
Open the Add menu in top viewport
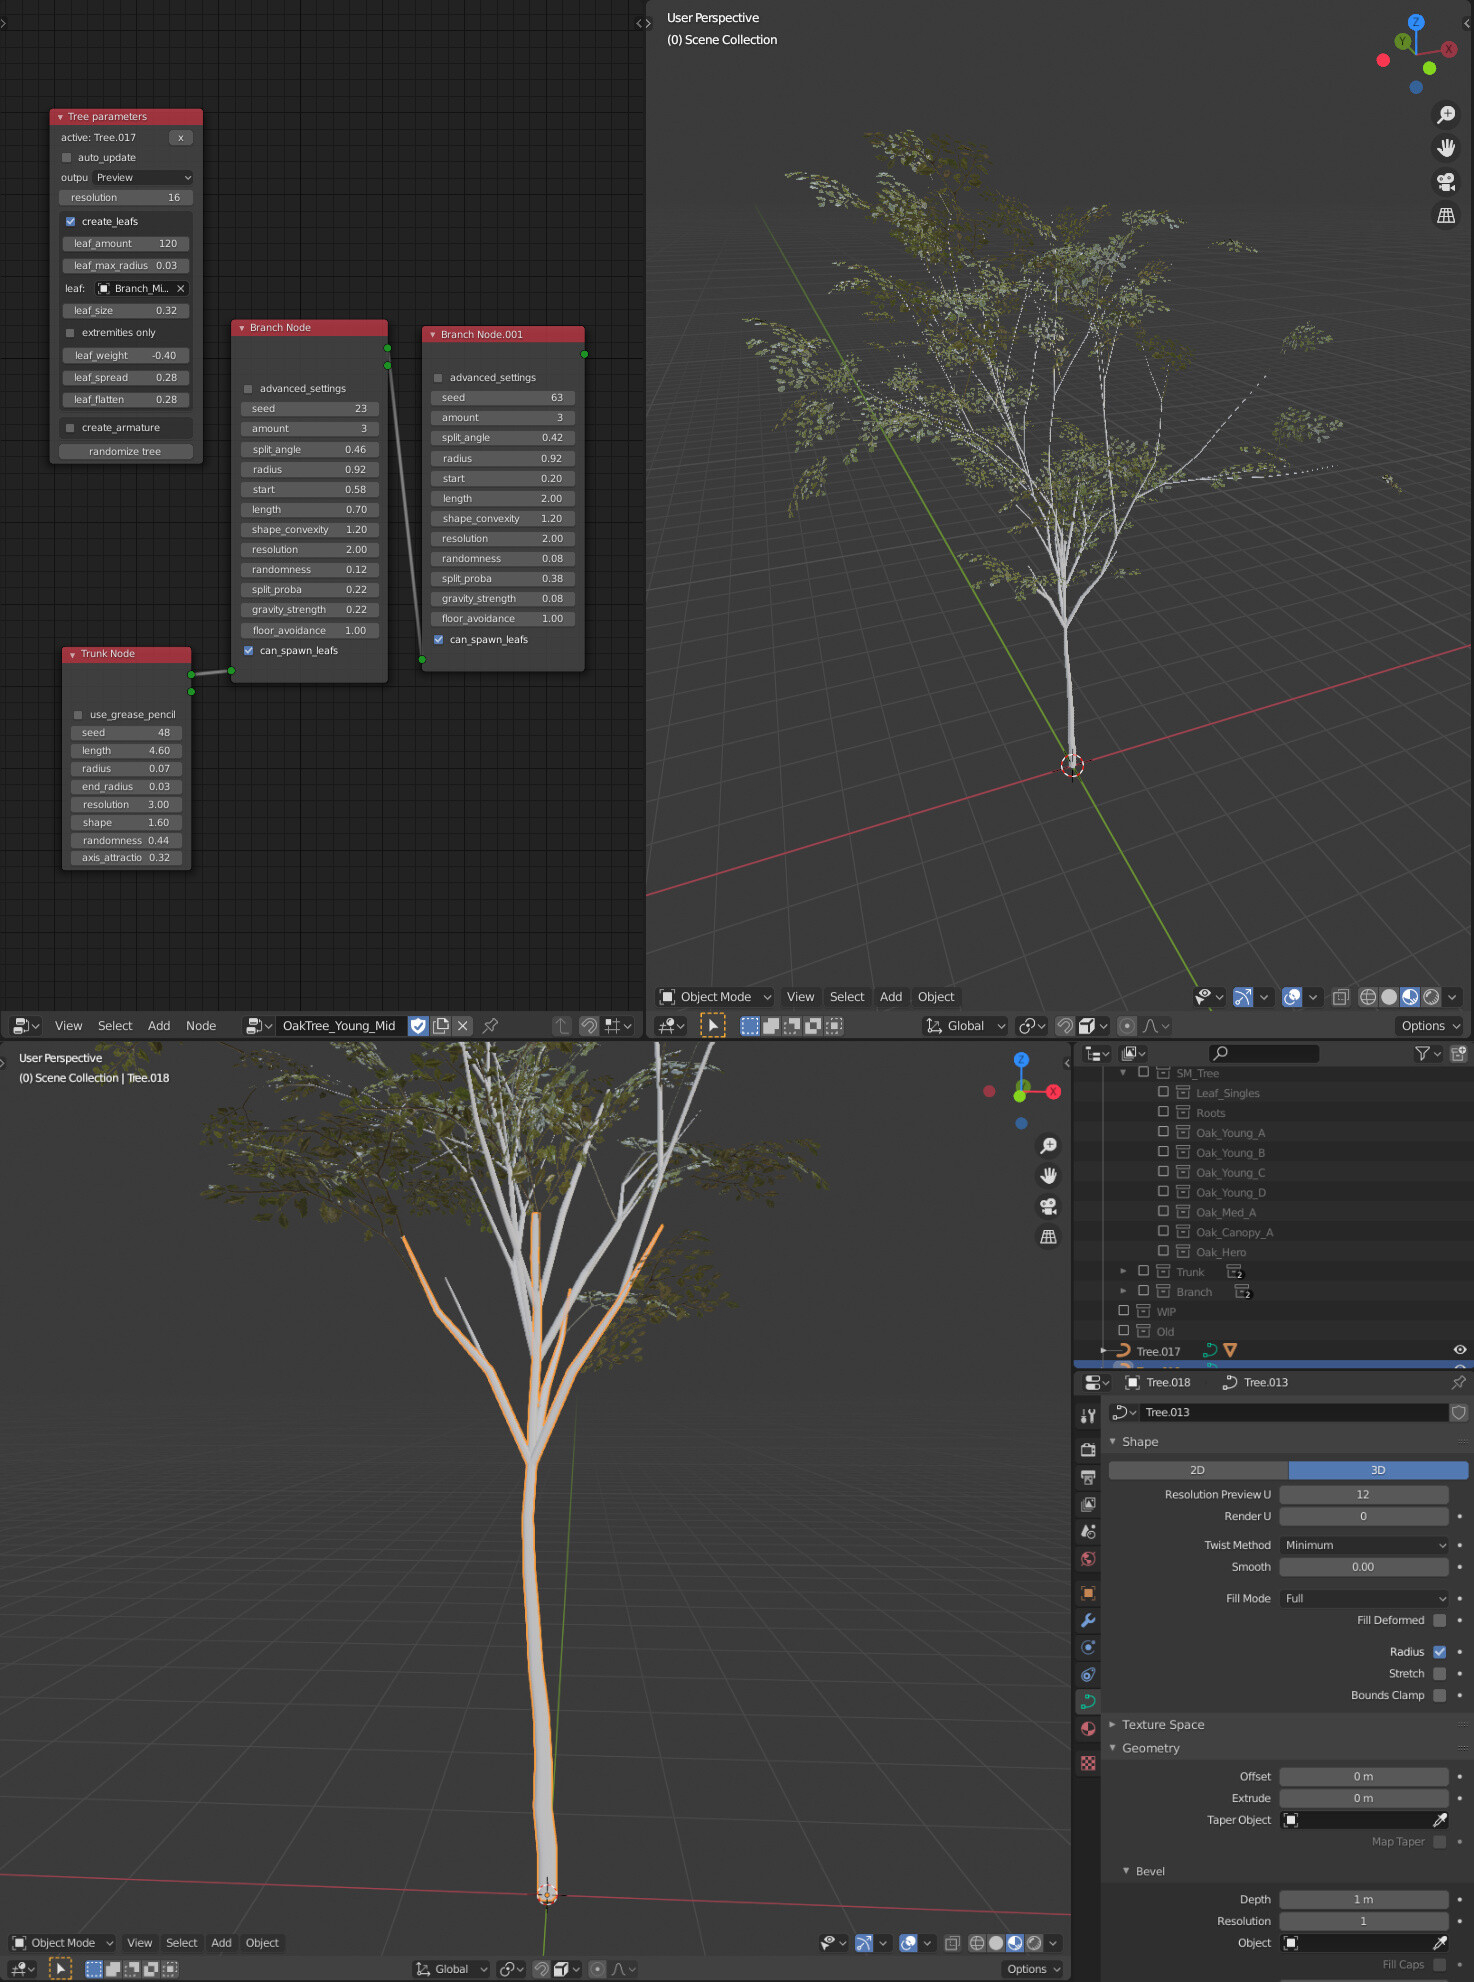(x=890, y=997)
